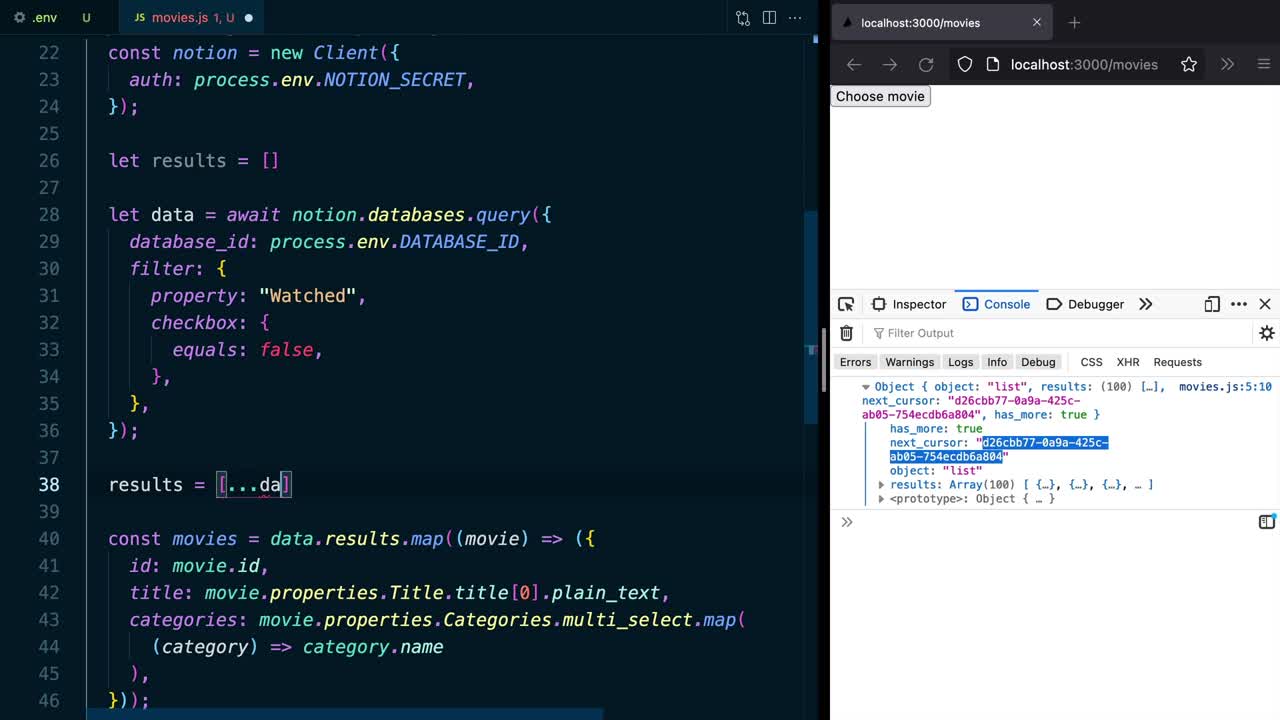
Task: Click the split editor icon
Action: [769, 18]
